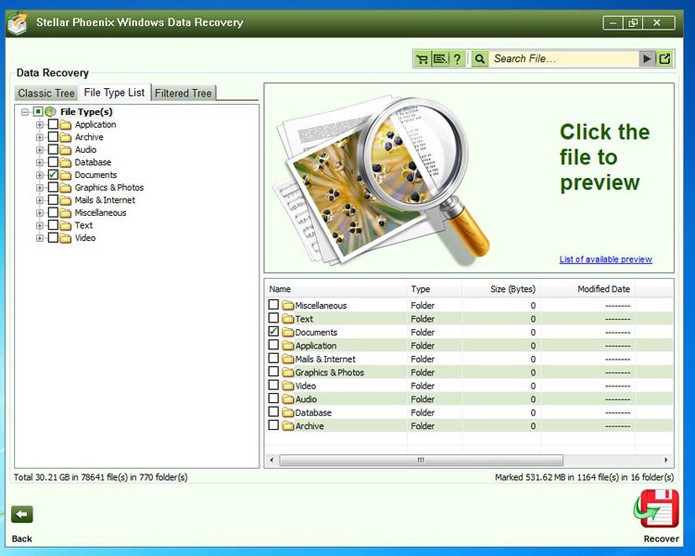Expand the Miscellaneous tree node
This screenshot has height=556, width=695.
(39, 213)
